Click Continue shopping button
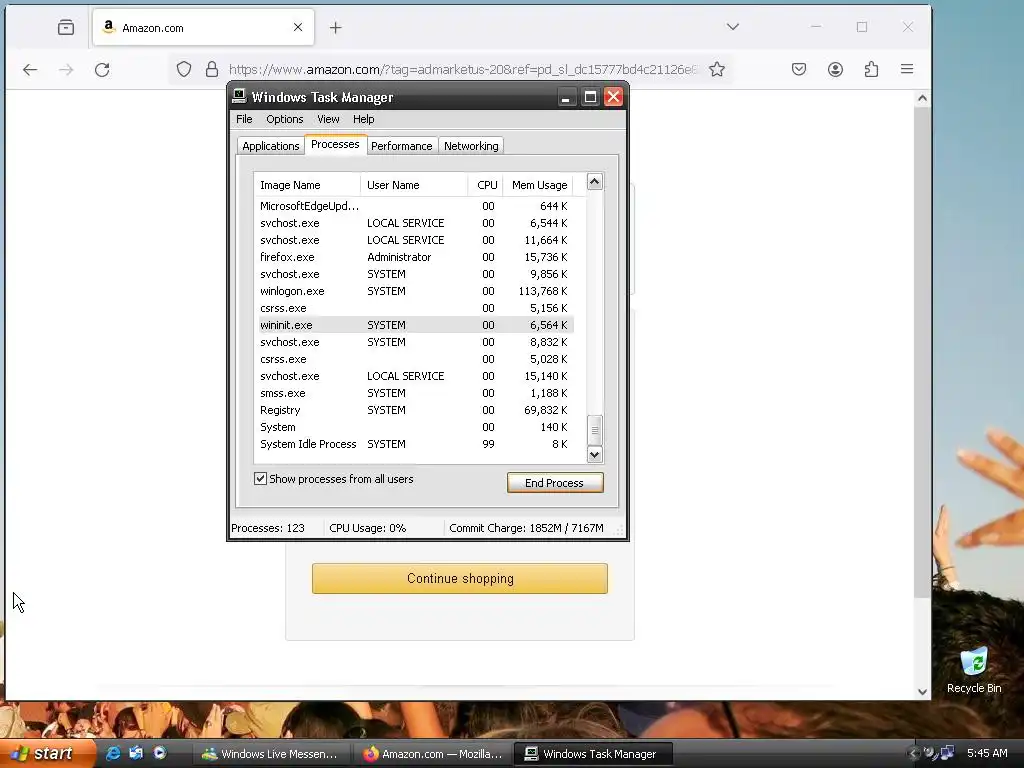Image resolution: width=1024 pixels, height=768 pixels. click(460, 579)
